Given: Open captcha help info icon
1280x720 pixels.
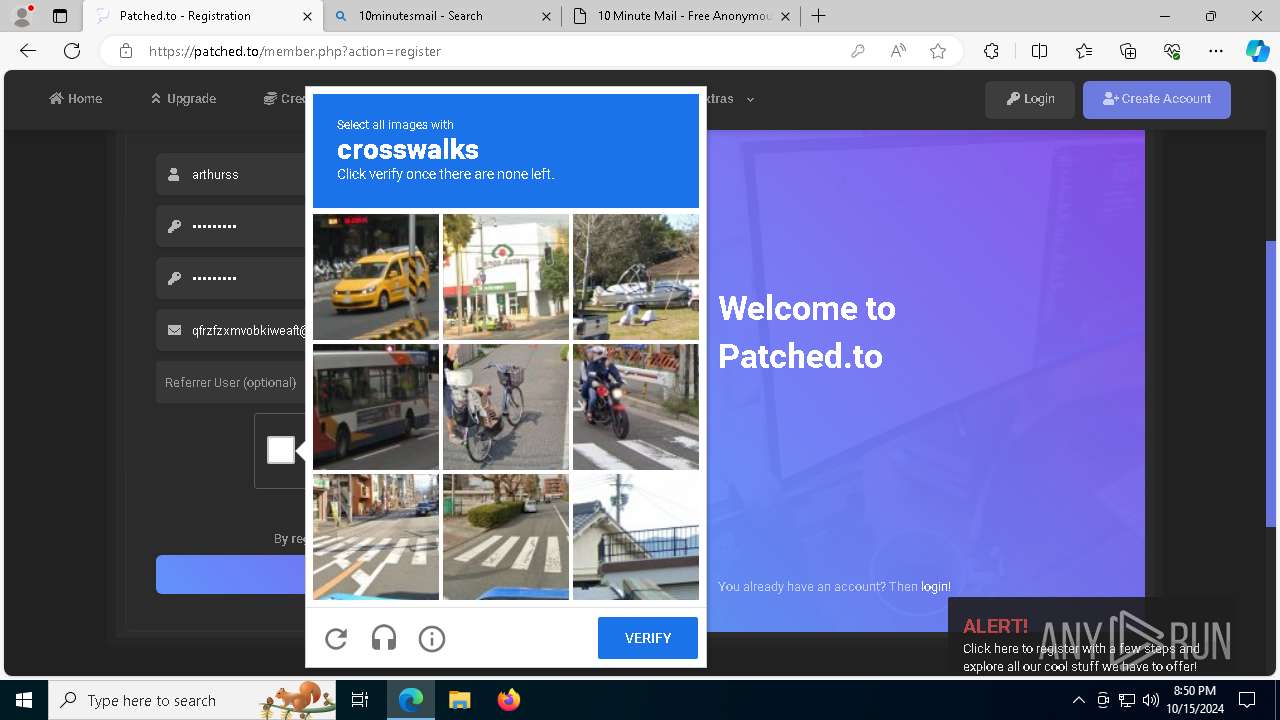Looking at the screenshot, I should pyautogui.click(x=432, y=638).
